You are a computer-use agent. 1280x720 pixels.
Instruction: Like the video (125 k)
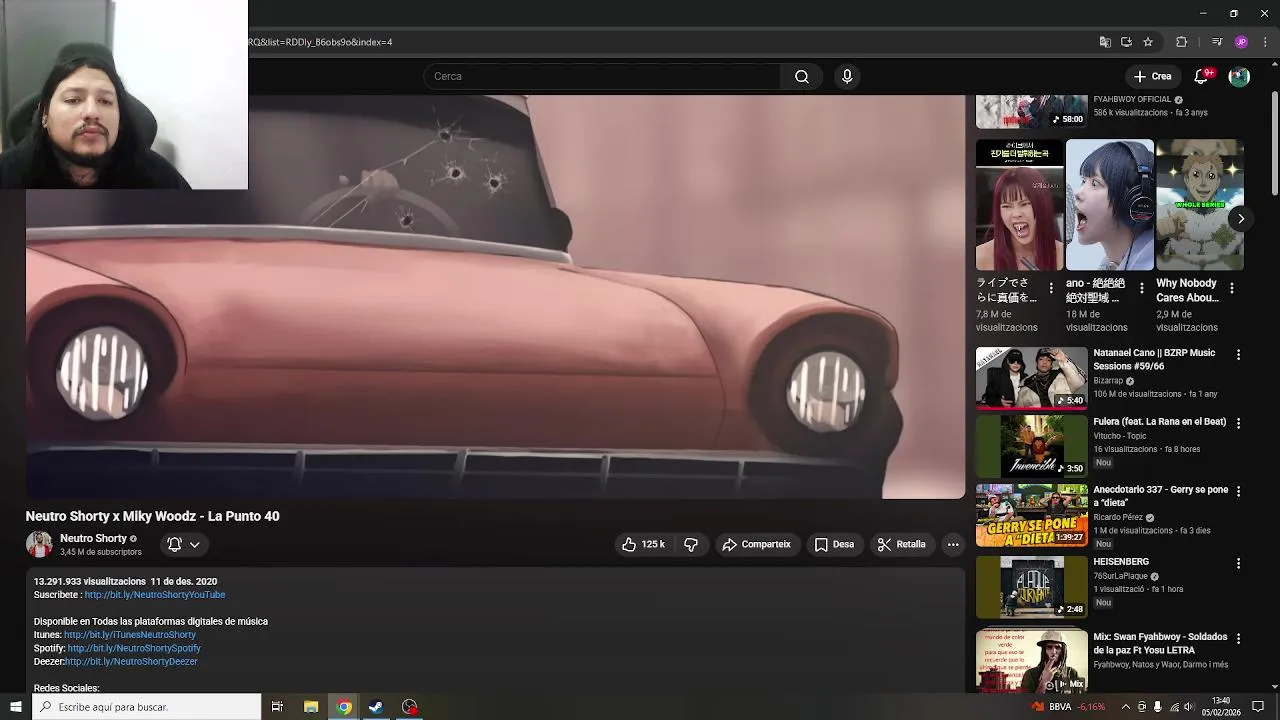[x=642, y=544]
